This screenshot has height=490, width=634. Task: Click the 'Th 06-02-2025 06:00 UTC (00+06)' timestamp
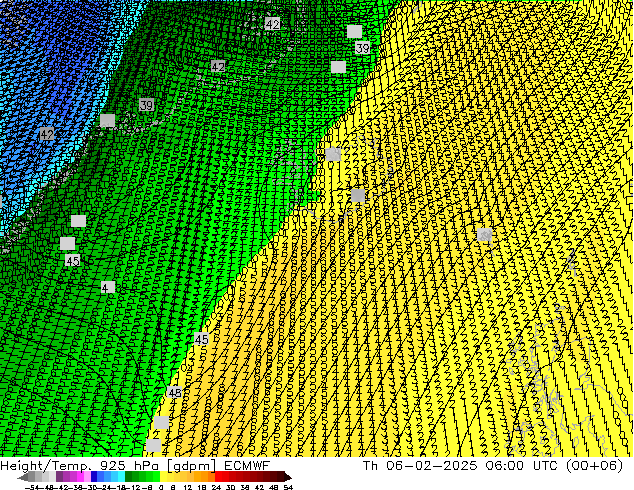(493, 465)
